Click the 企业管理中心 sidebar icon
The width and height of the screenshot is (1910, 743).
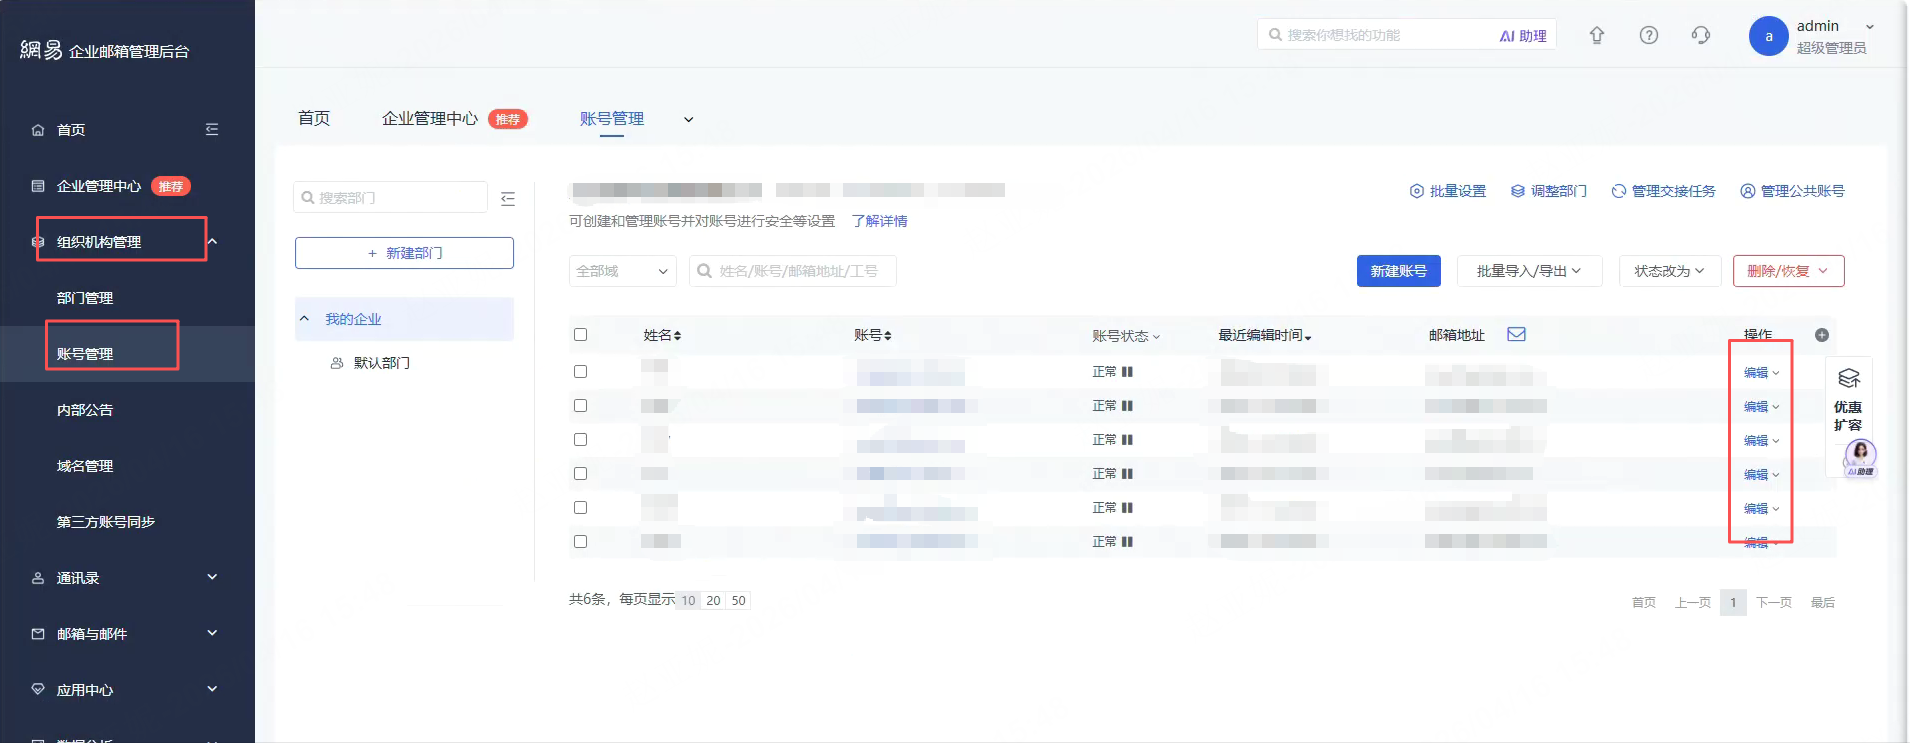pyautogui.click(x=38, y=186)
